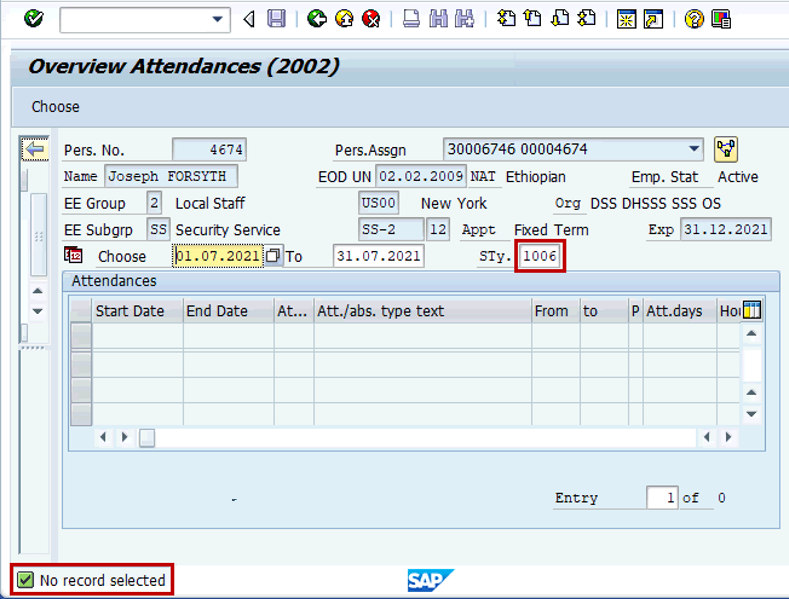Select the first attendance row selector
Screen dimensions: 789x599
pyautogui.click(x=81, y=336)
